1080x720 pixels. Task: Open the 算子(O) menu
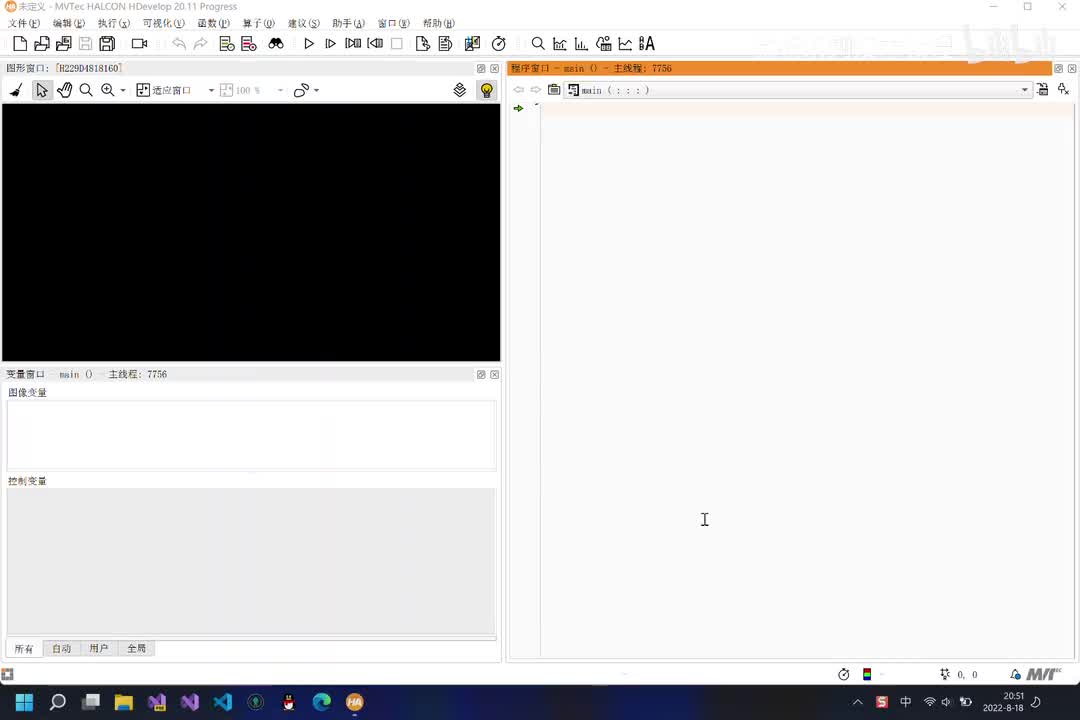258,23
